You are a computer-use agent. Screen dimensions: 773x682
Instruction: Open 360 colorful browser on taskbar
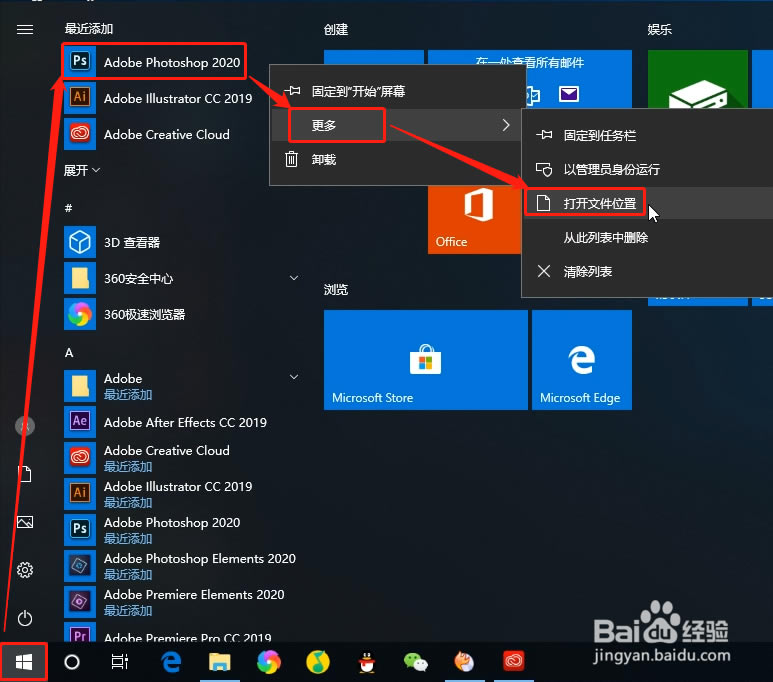(x=269, y=662)
